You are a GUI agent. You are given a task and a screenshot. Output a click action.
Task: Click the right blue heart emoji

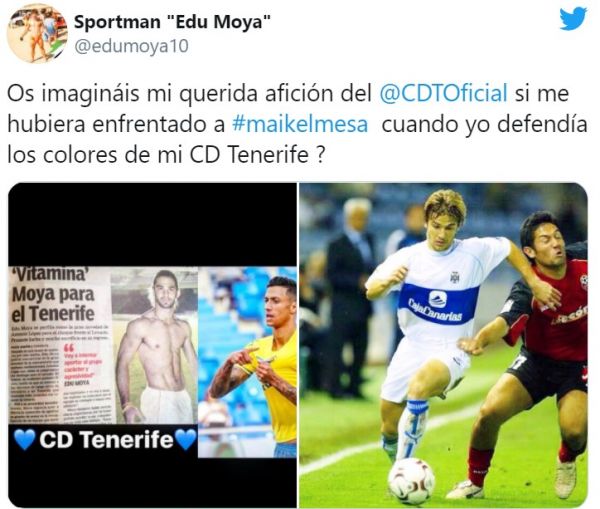pos(185,439)
